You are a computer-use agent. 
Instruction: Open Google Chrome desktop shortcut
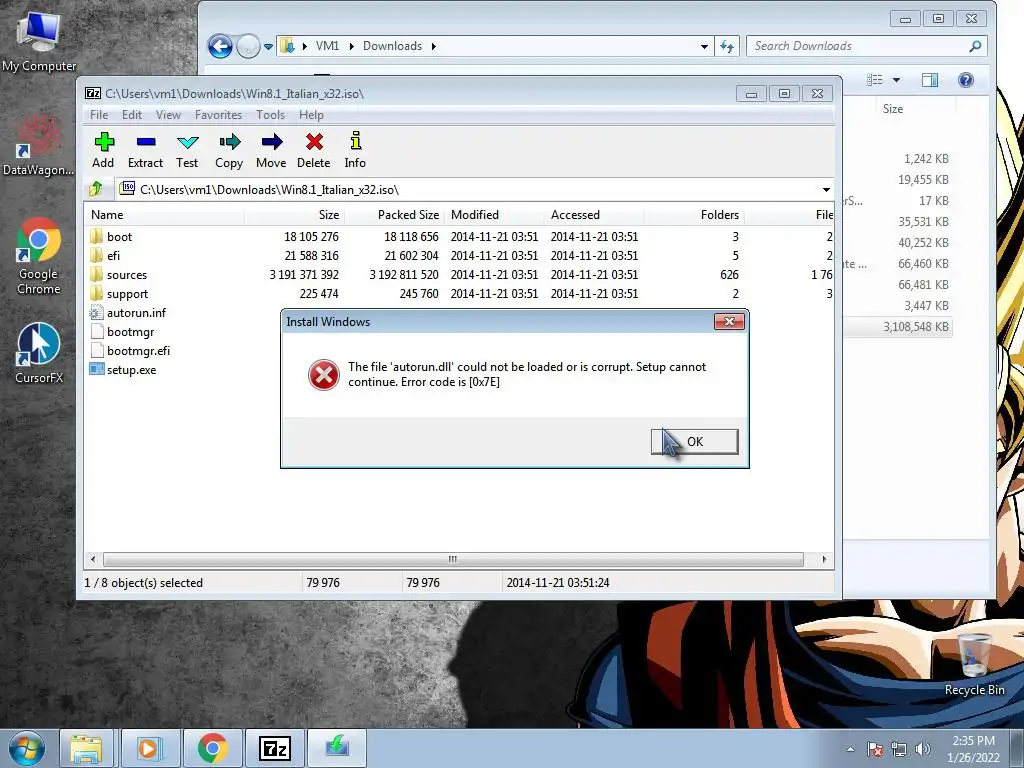coord(39,256)
